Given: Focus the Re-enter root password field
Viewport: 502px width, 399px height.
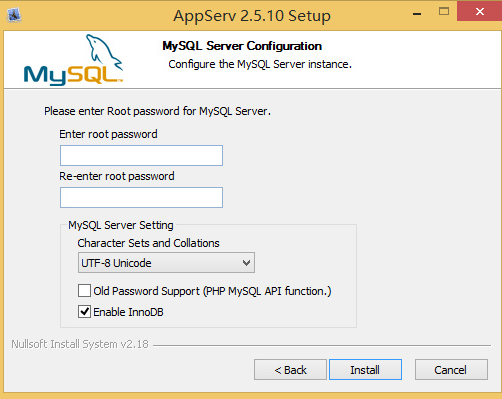Looking at the screenshot, I should point(141,197).
